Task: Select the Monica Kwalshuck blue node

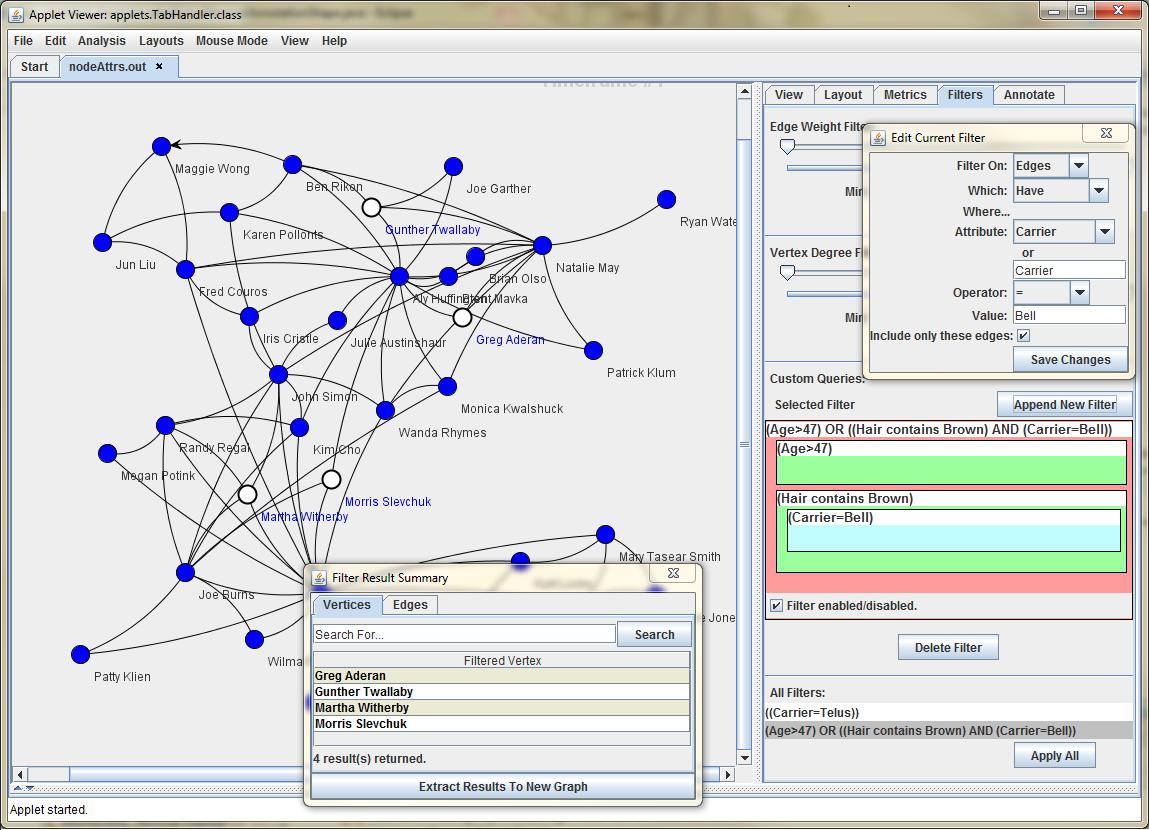Action: [448, 386]
